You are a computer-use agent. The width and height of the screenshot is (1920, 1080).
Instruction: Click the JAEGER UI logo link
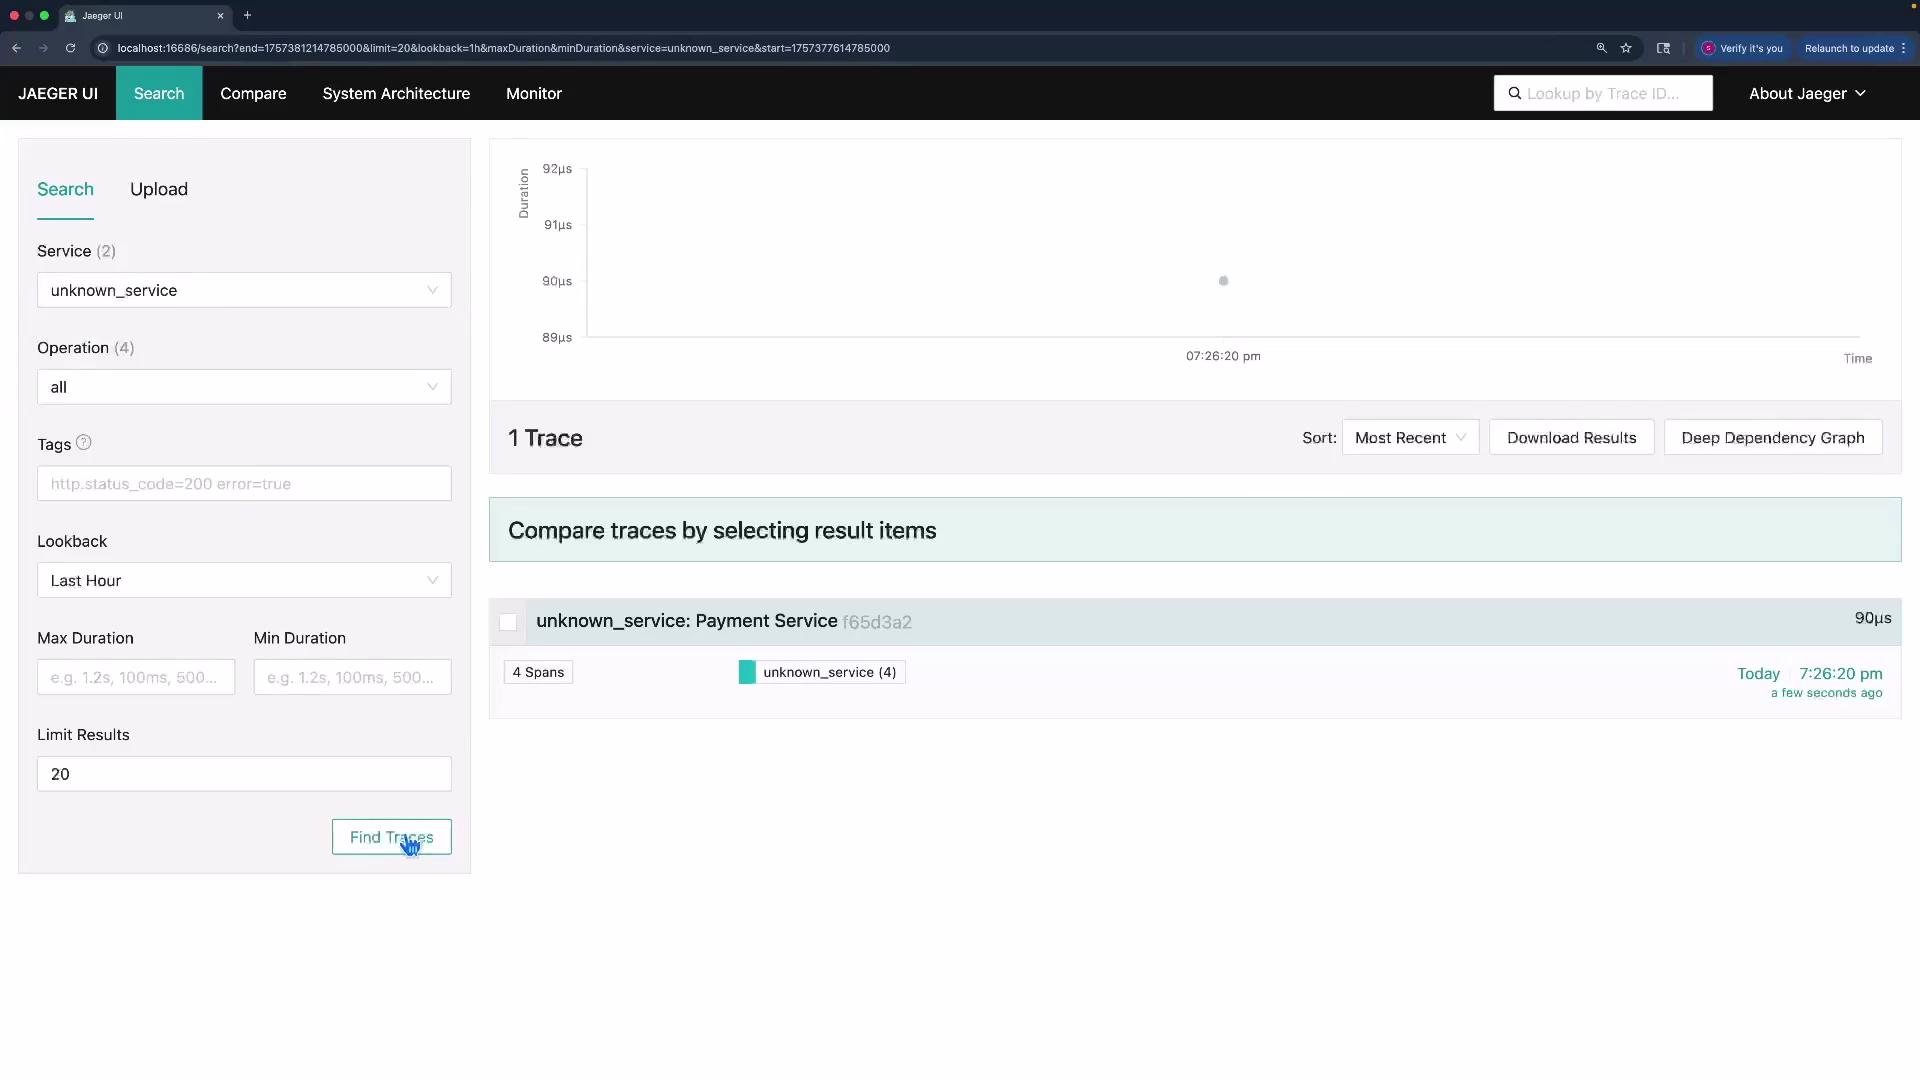coord(58,93)
